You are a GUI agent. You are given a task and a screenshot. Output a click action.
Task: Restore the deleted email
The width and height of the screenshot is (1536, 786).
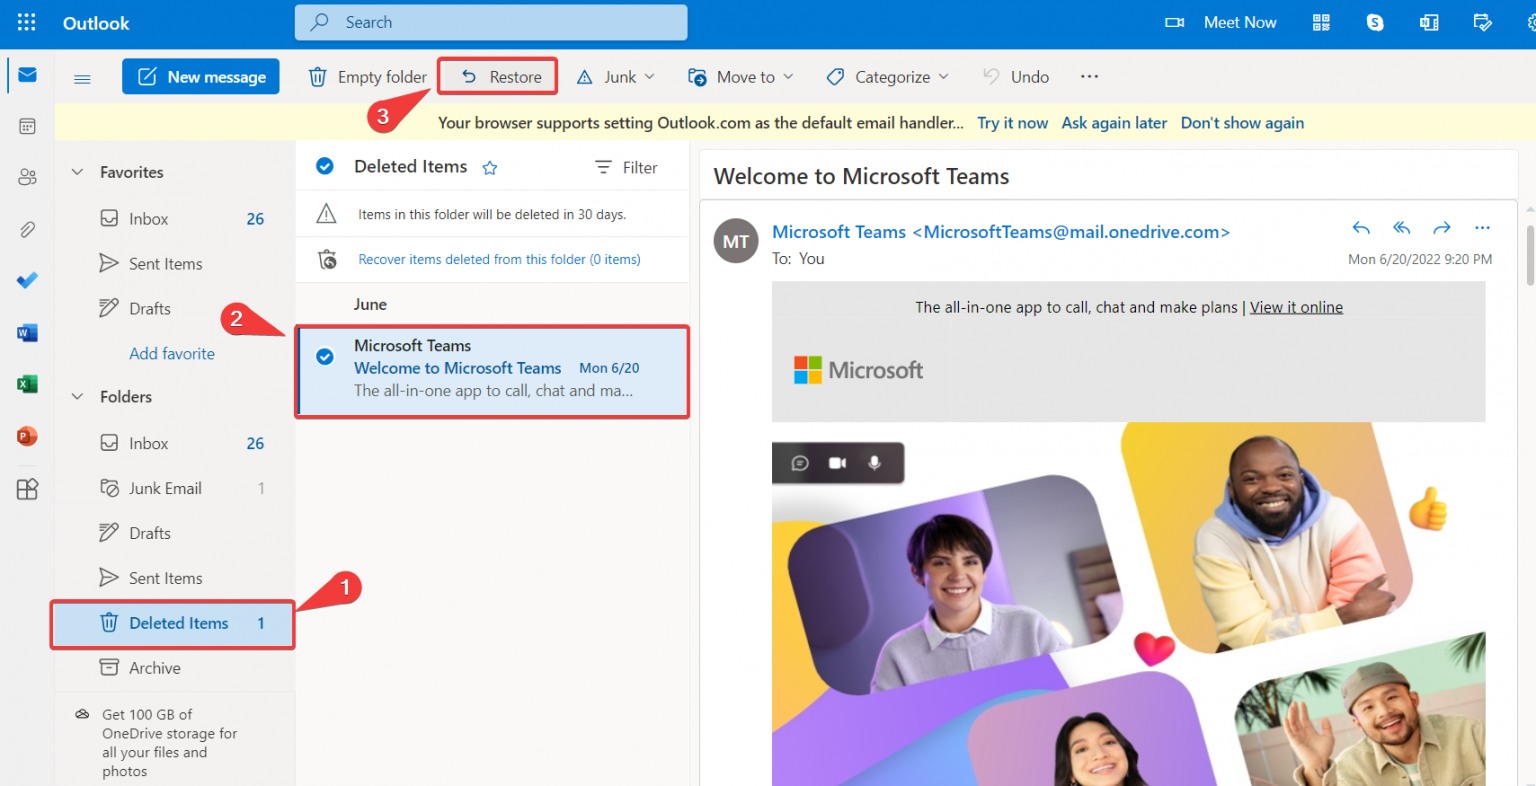point(497,76)
